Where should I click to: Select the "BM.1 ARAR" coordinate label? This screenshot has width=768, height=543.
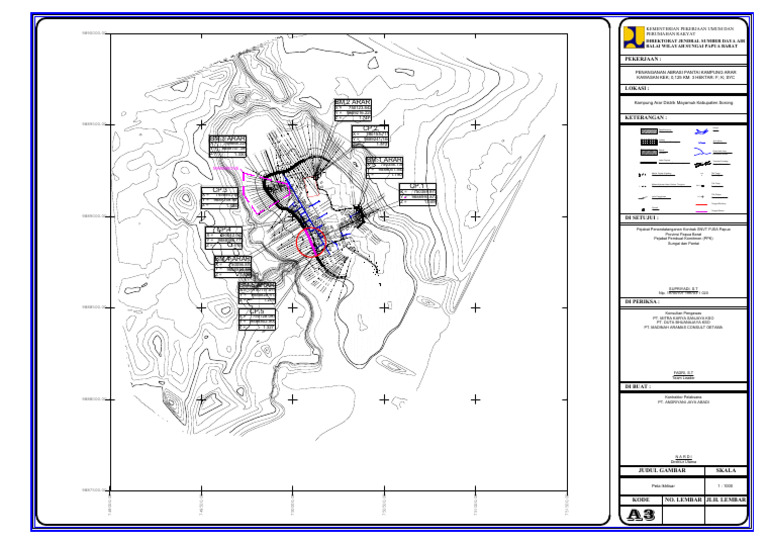385,167
